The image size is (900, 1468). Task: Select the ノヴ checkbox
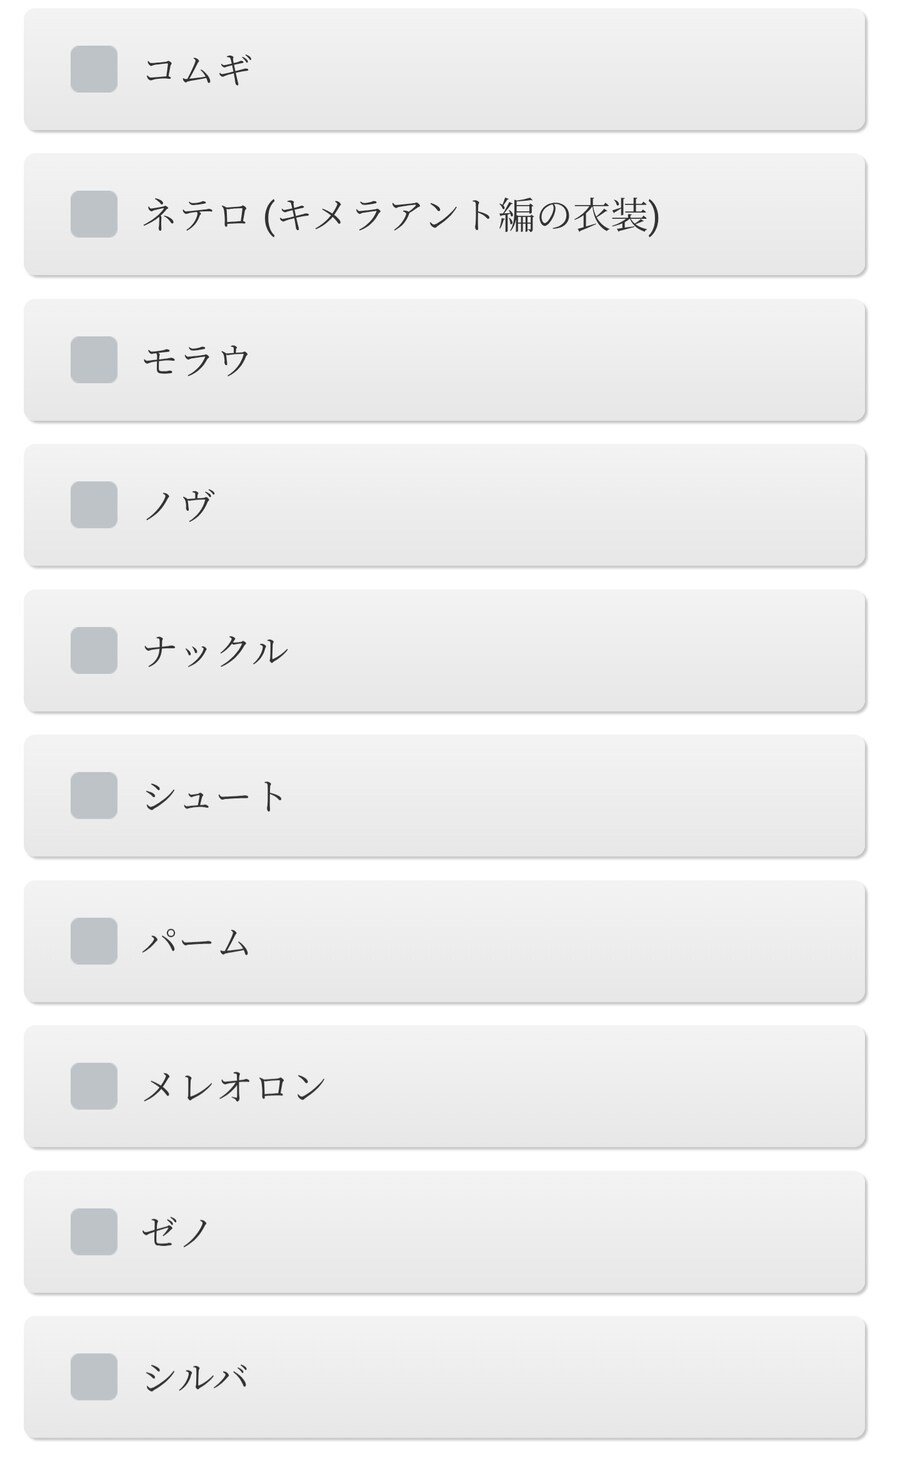point(94,505)
